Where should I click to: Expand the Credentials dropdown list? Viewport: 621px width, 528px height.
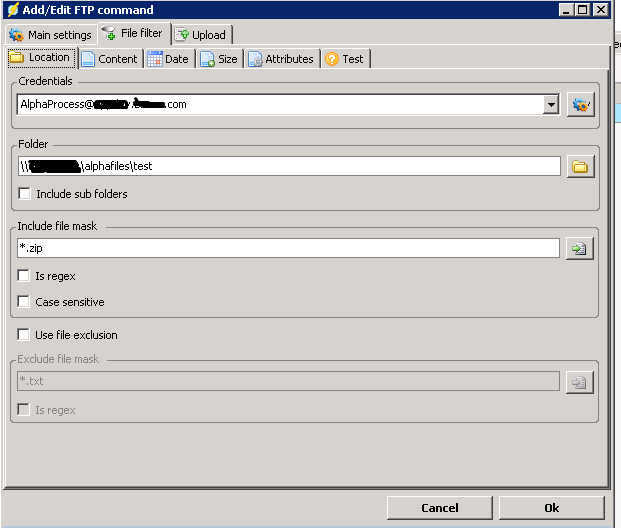pos(551,104)
